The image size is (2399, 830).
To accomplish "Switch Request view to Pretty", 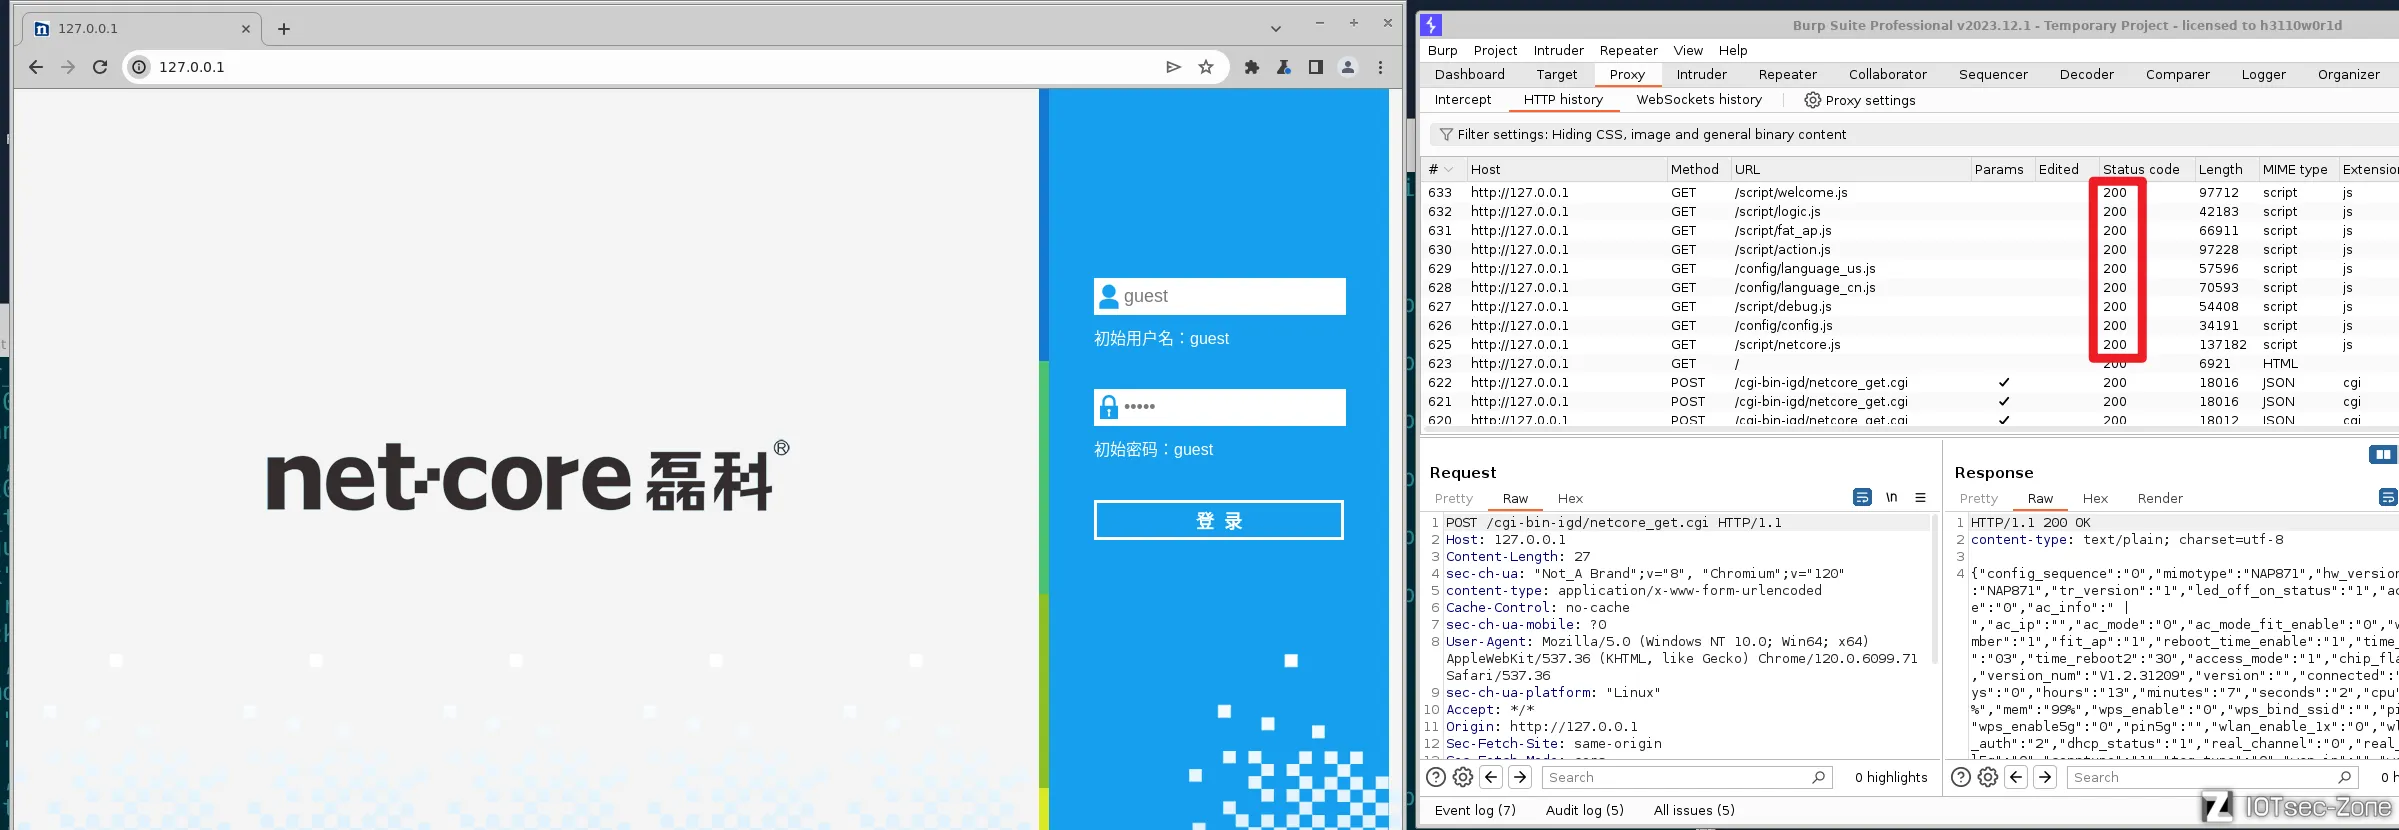I will (1453, 498).
